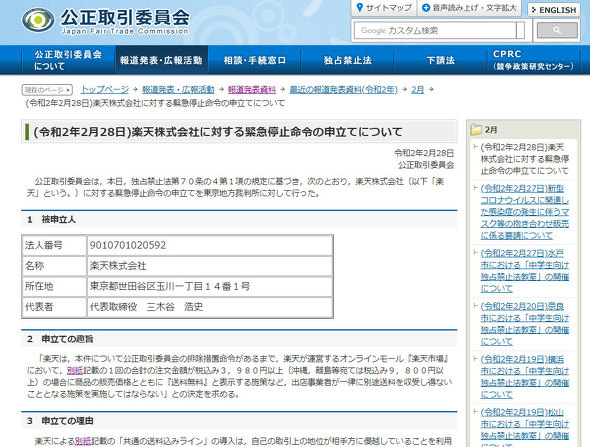Viewport: 590px width, 447px height.
Task: Open sidebar 2月27日 水戸市 link
Action: point(525,271)
